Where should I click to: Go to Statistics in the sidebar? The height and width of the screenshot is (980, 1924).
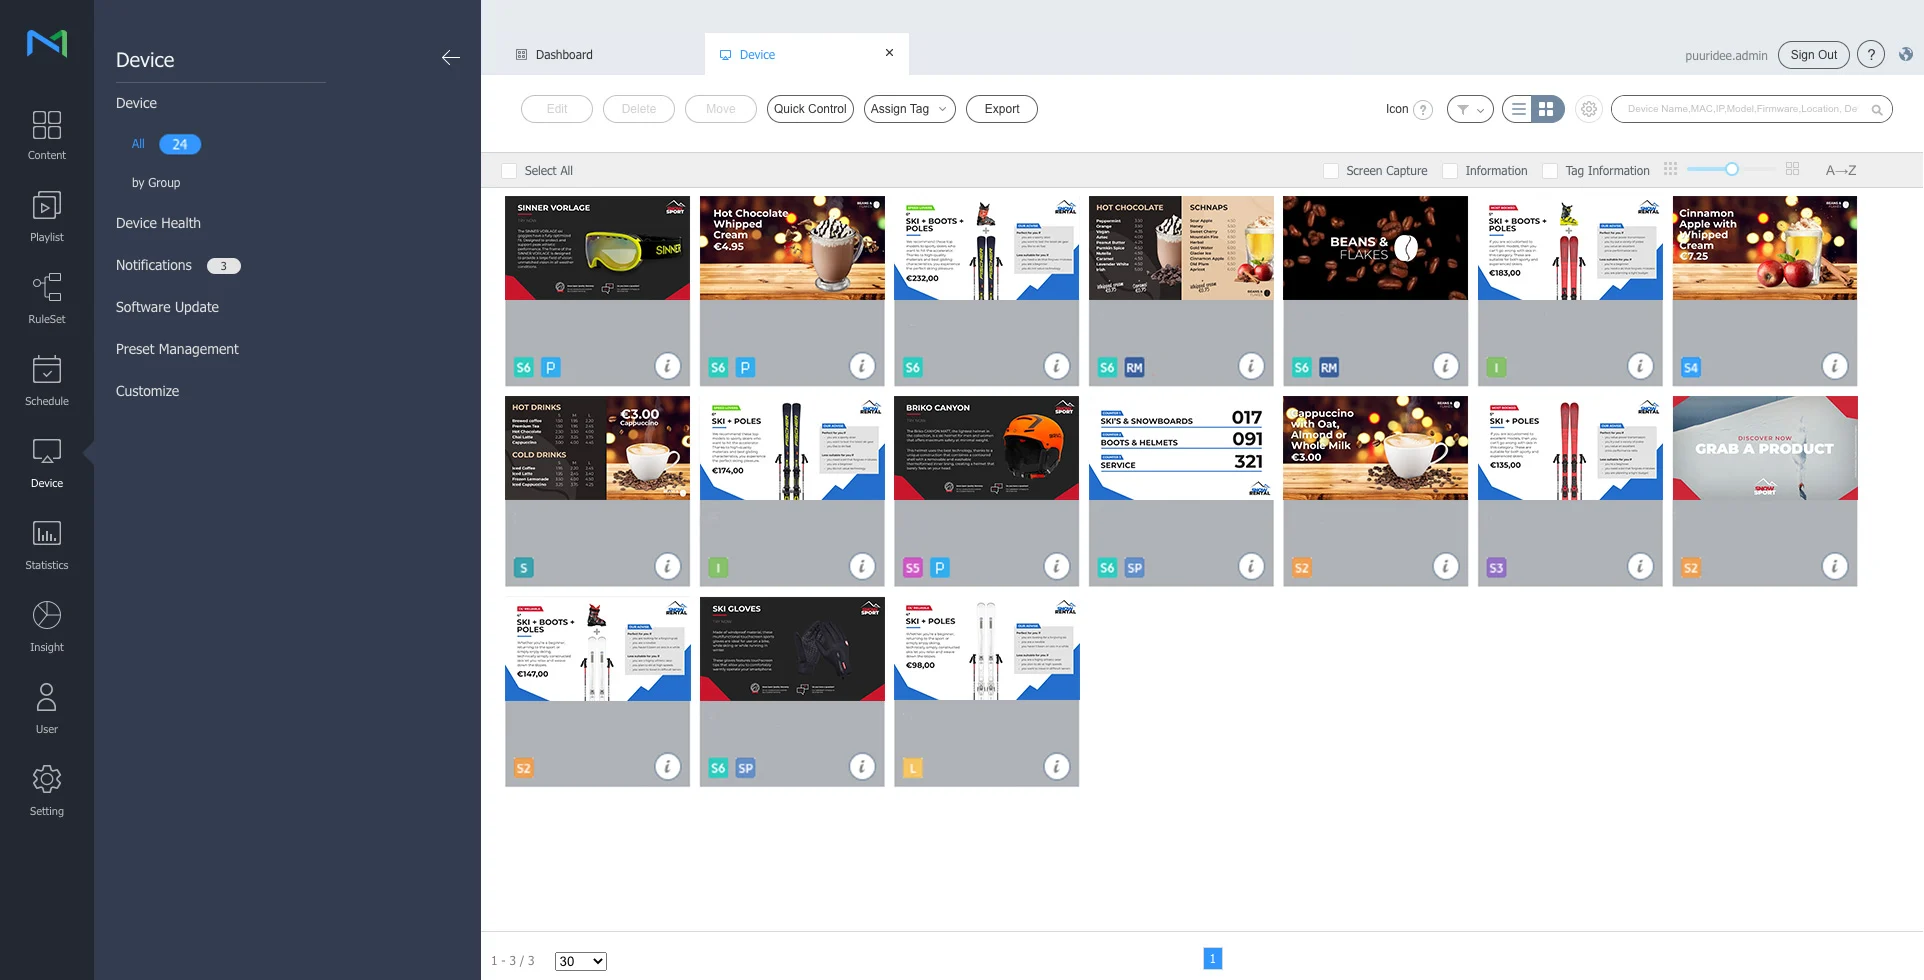click(46, 545)
